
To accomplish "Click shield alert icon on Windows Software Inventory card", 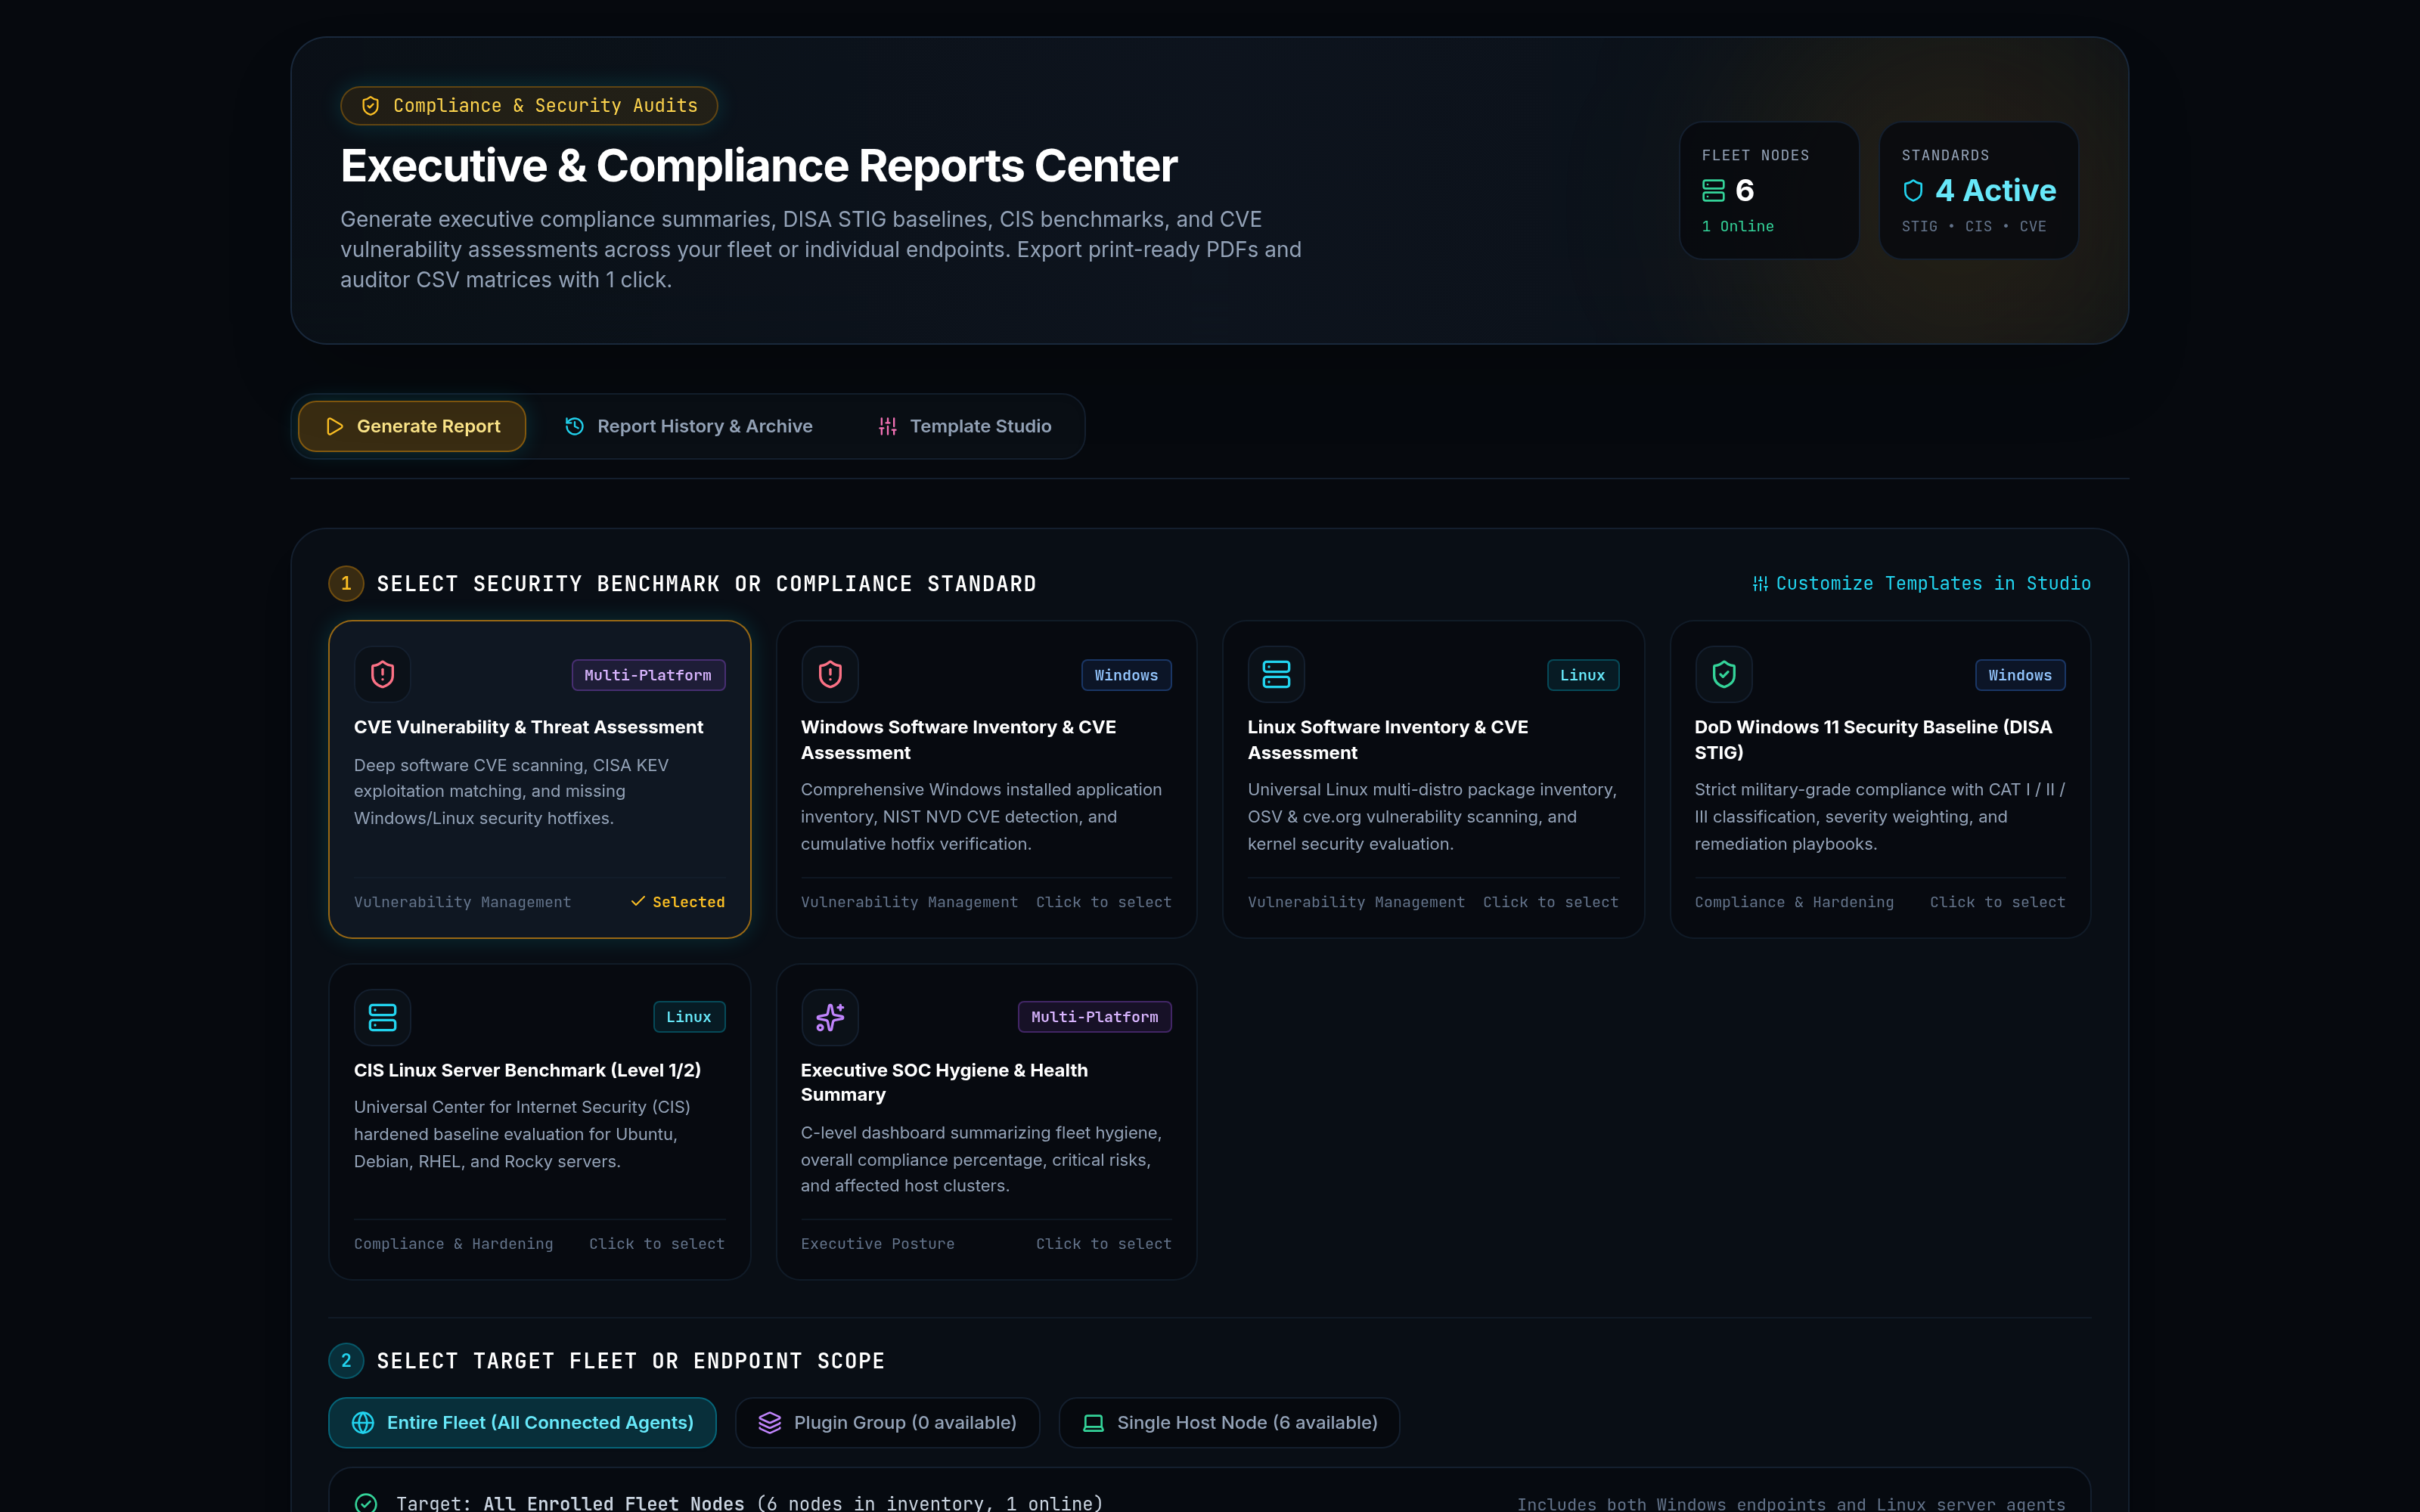I will (x=830, y=674).
